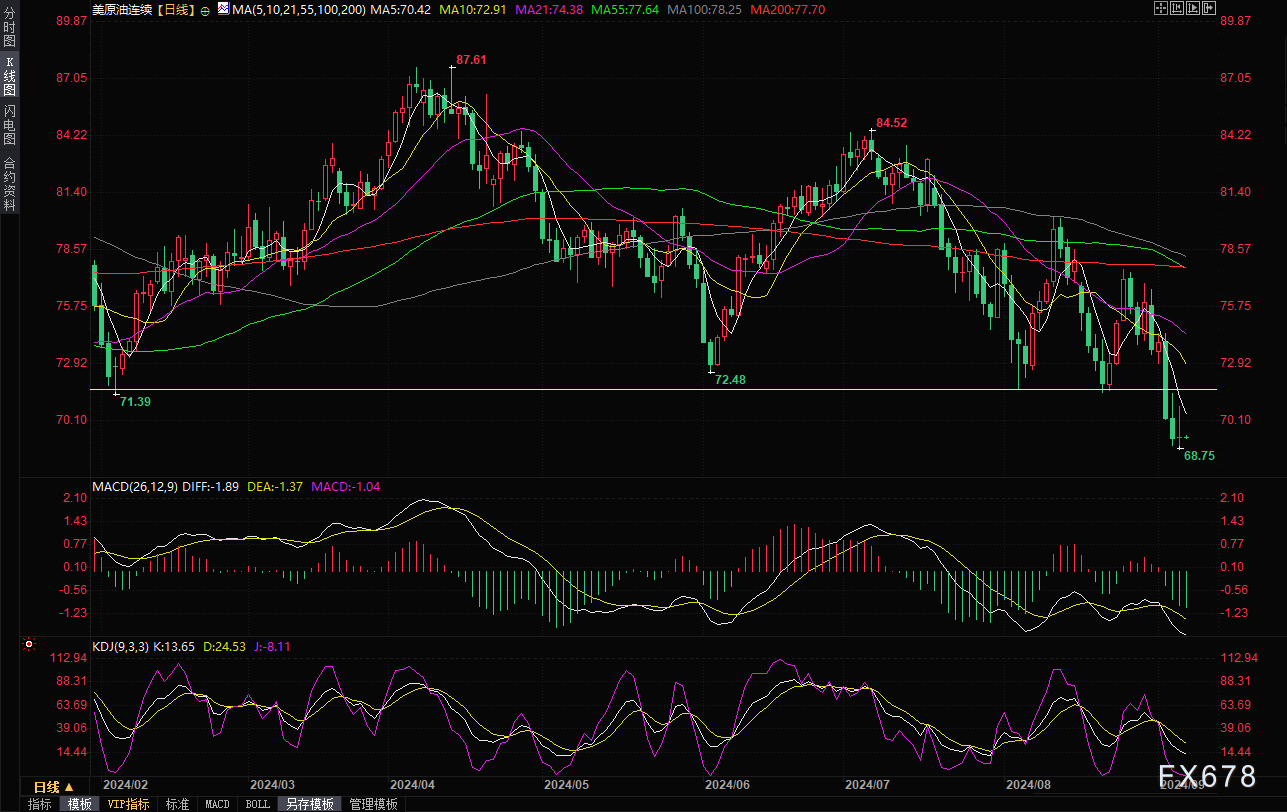
Task: Click the small gear icon beside KDJ panel
Action: coord(29,645)
